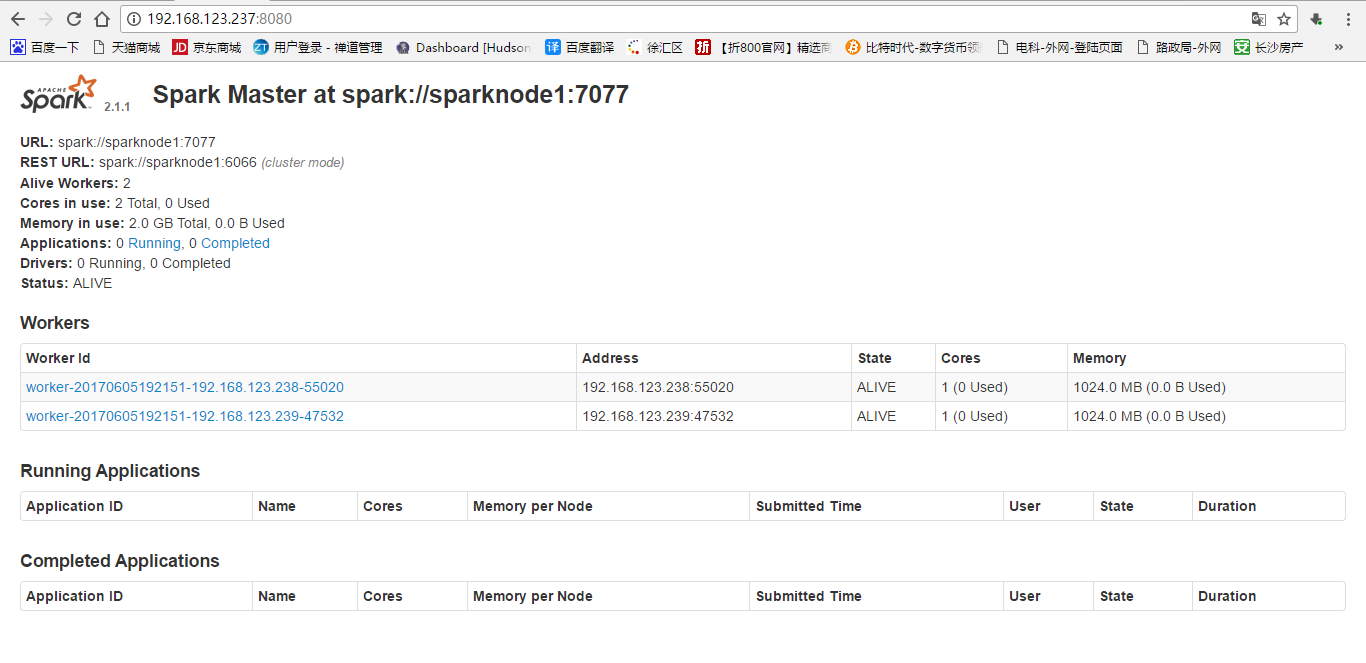View site information icon in address bar

coord(135,19)
